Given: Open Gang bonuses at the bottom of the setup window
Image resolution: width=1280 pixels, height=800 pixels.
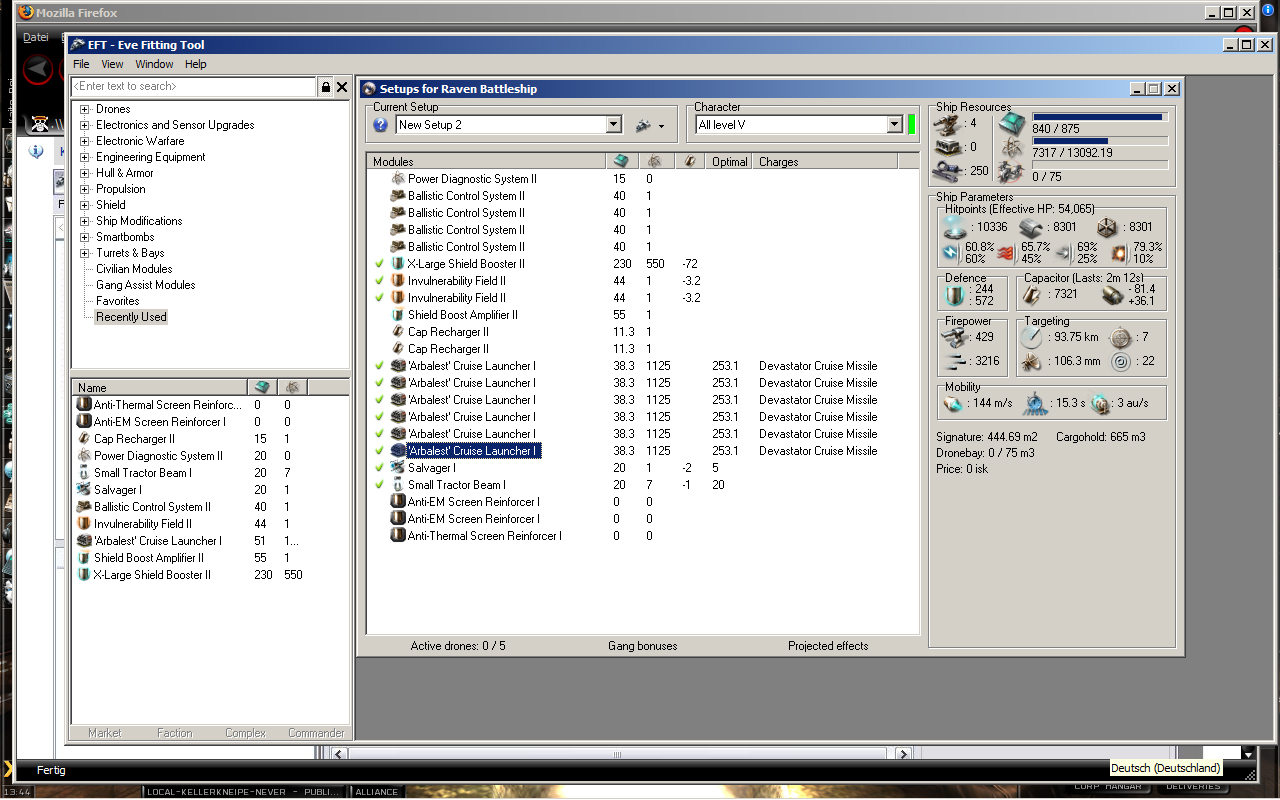Looking at the screenshot, I should pos(642,646).
